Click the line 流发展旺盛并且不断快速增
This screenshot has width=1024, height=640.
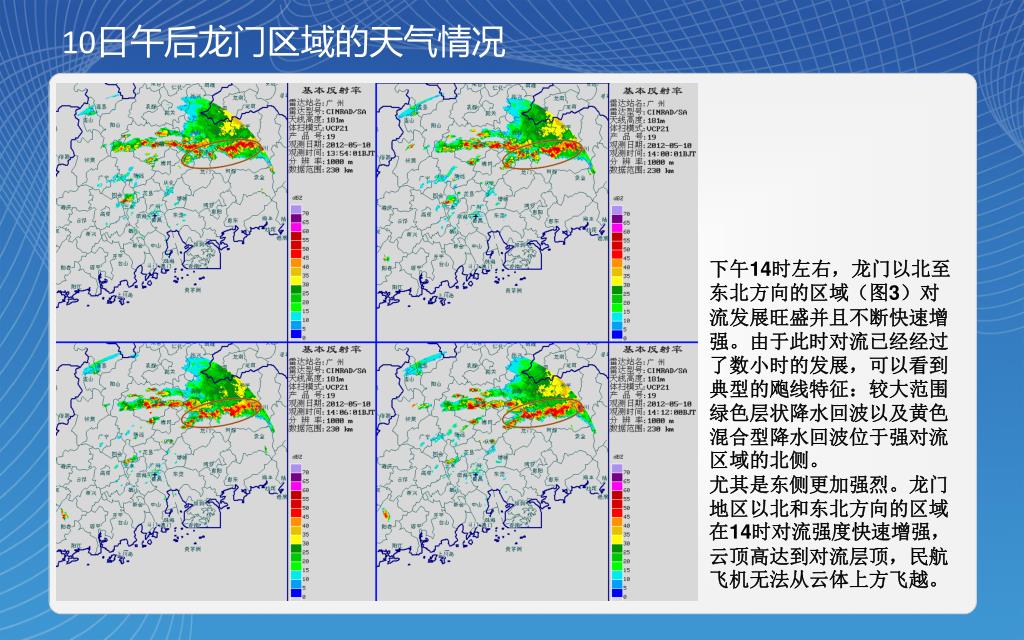829,317
